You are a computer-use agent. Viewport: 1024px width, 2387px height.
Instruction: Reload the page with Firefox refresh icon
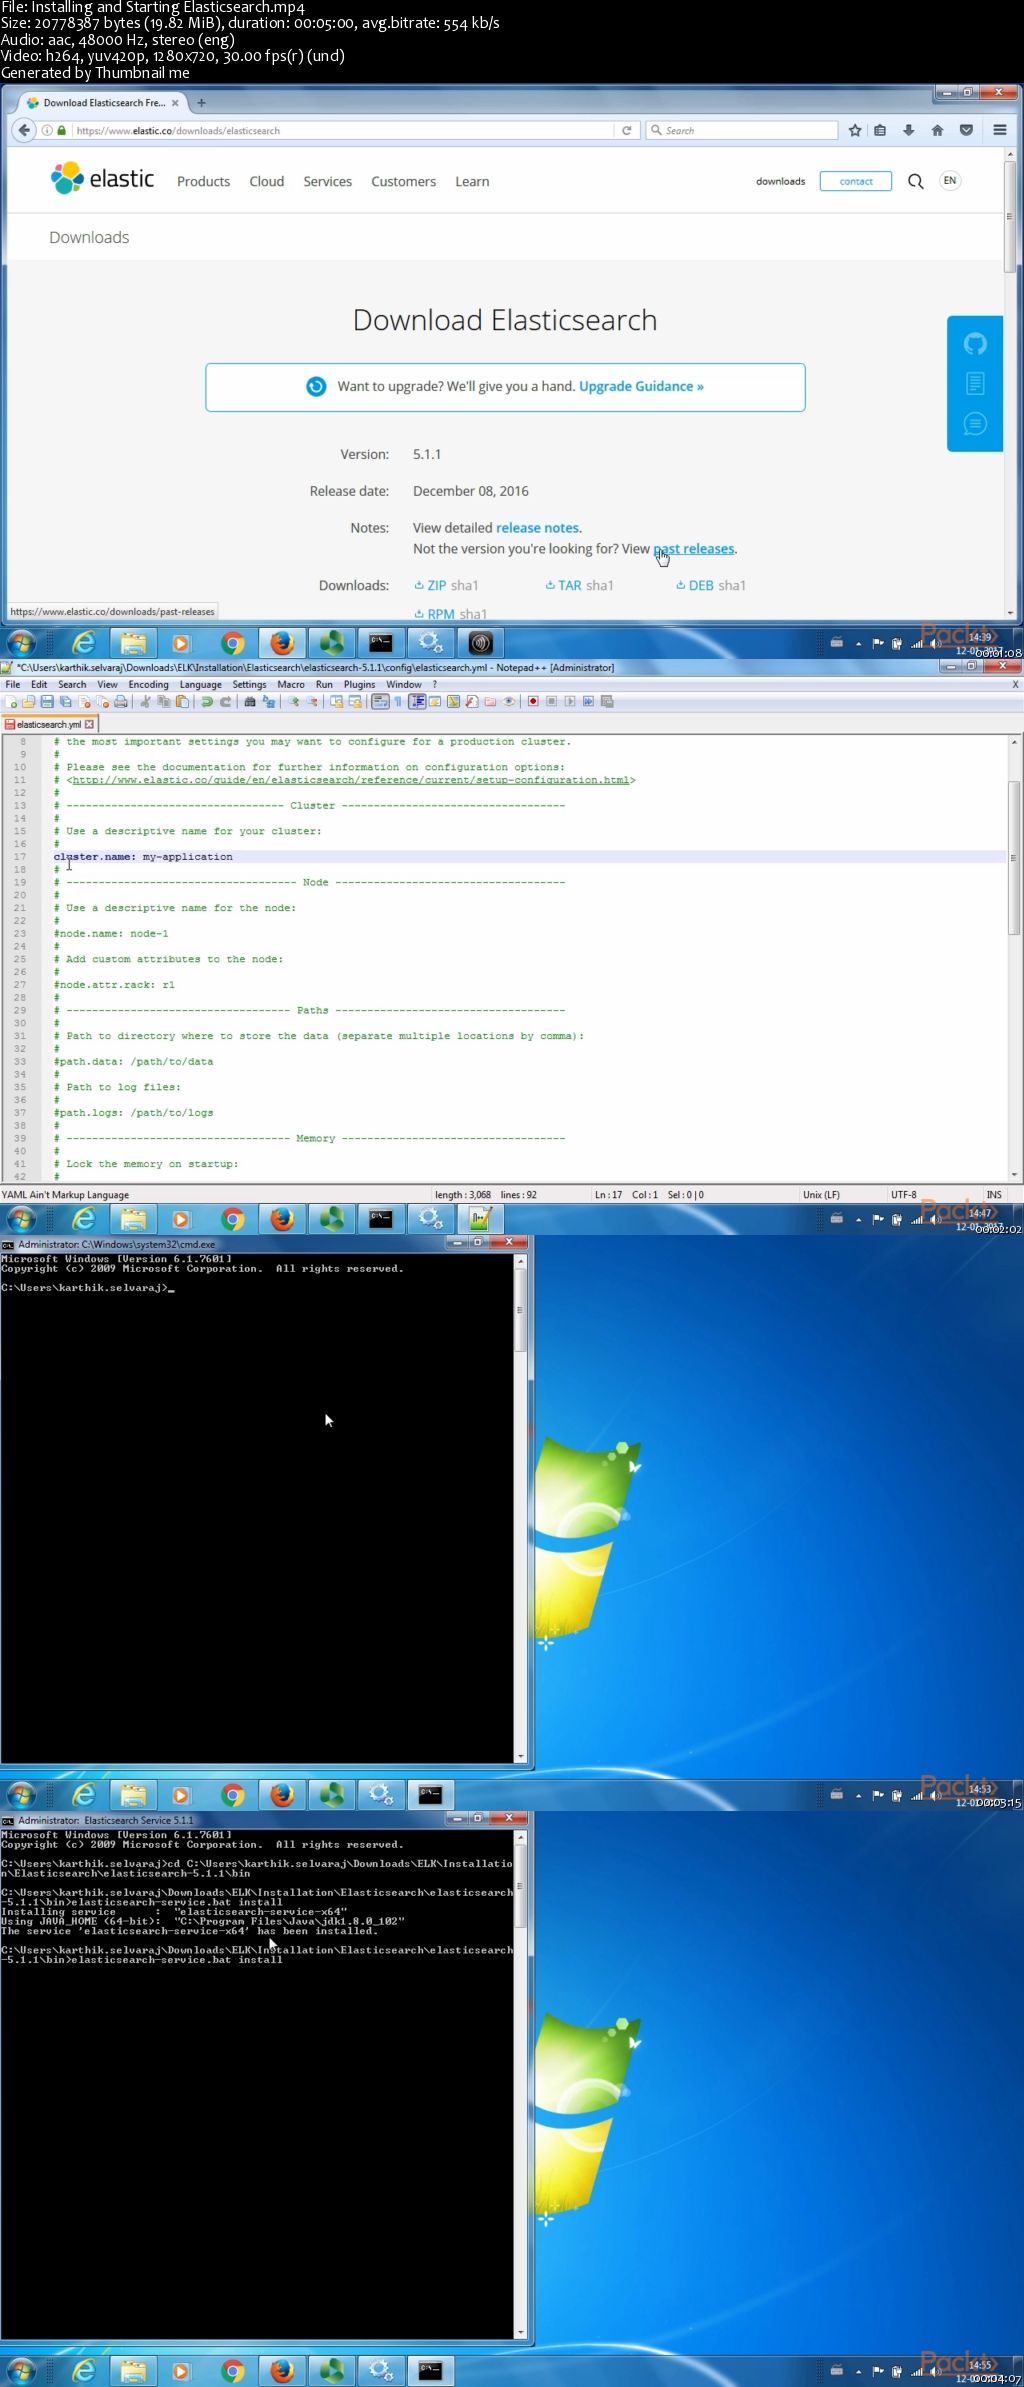[627, 130]
